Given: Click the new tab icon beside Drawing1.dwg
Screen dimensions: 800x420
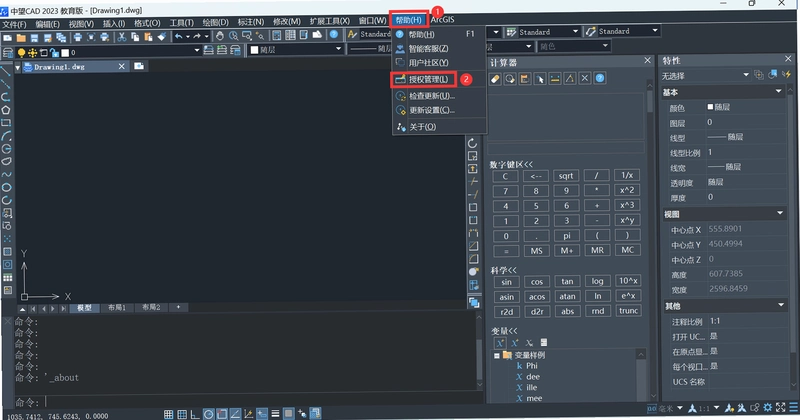Looking at the screenshot, I should click(139, 66).
